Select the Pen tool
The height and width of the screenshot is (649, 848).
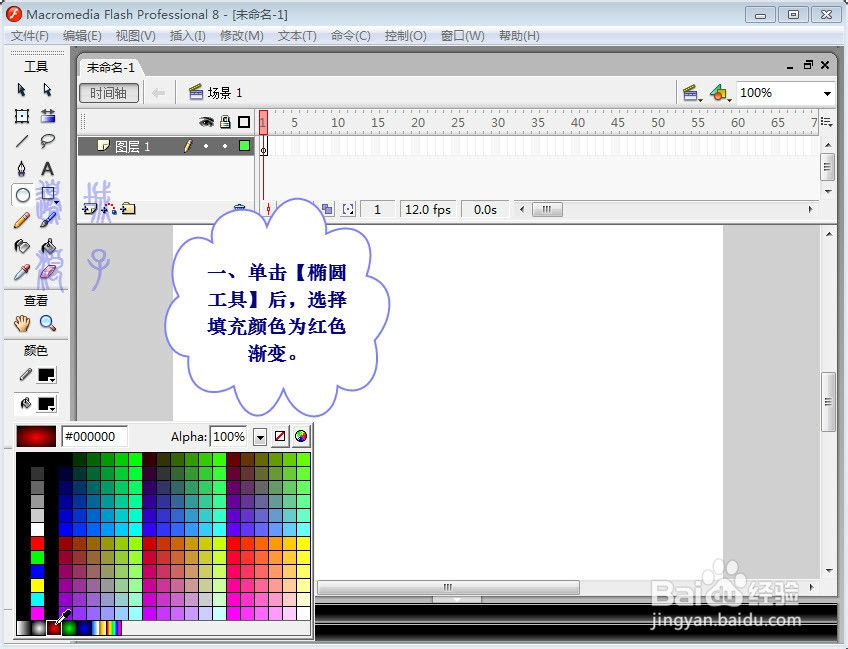22,169
